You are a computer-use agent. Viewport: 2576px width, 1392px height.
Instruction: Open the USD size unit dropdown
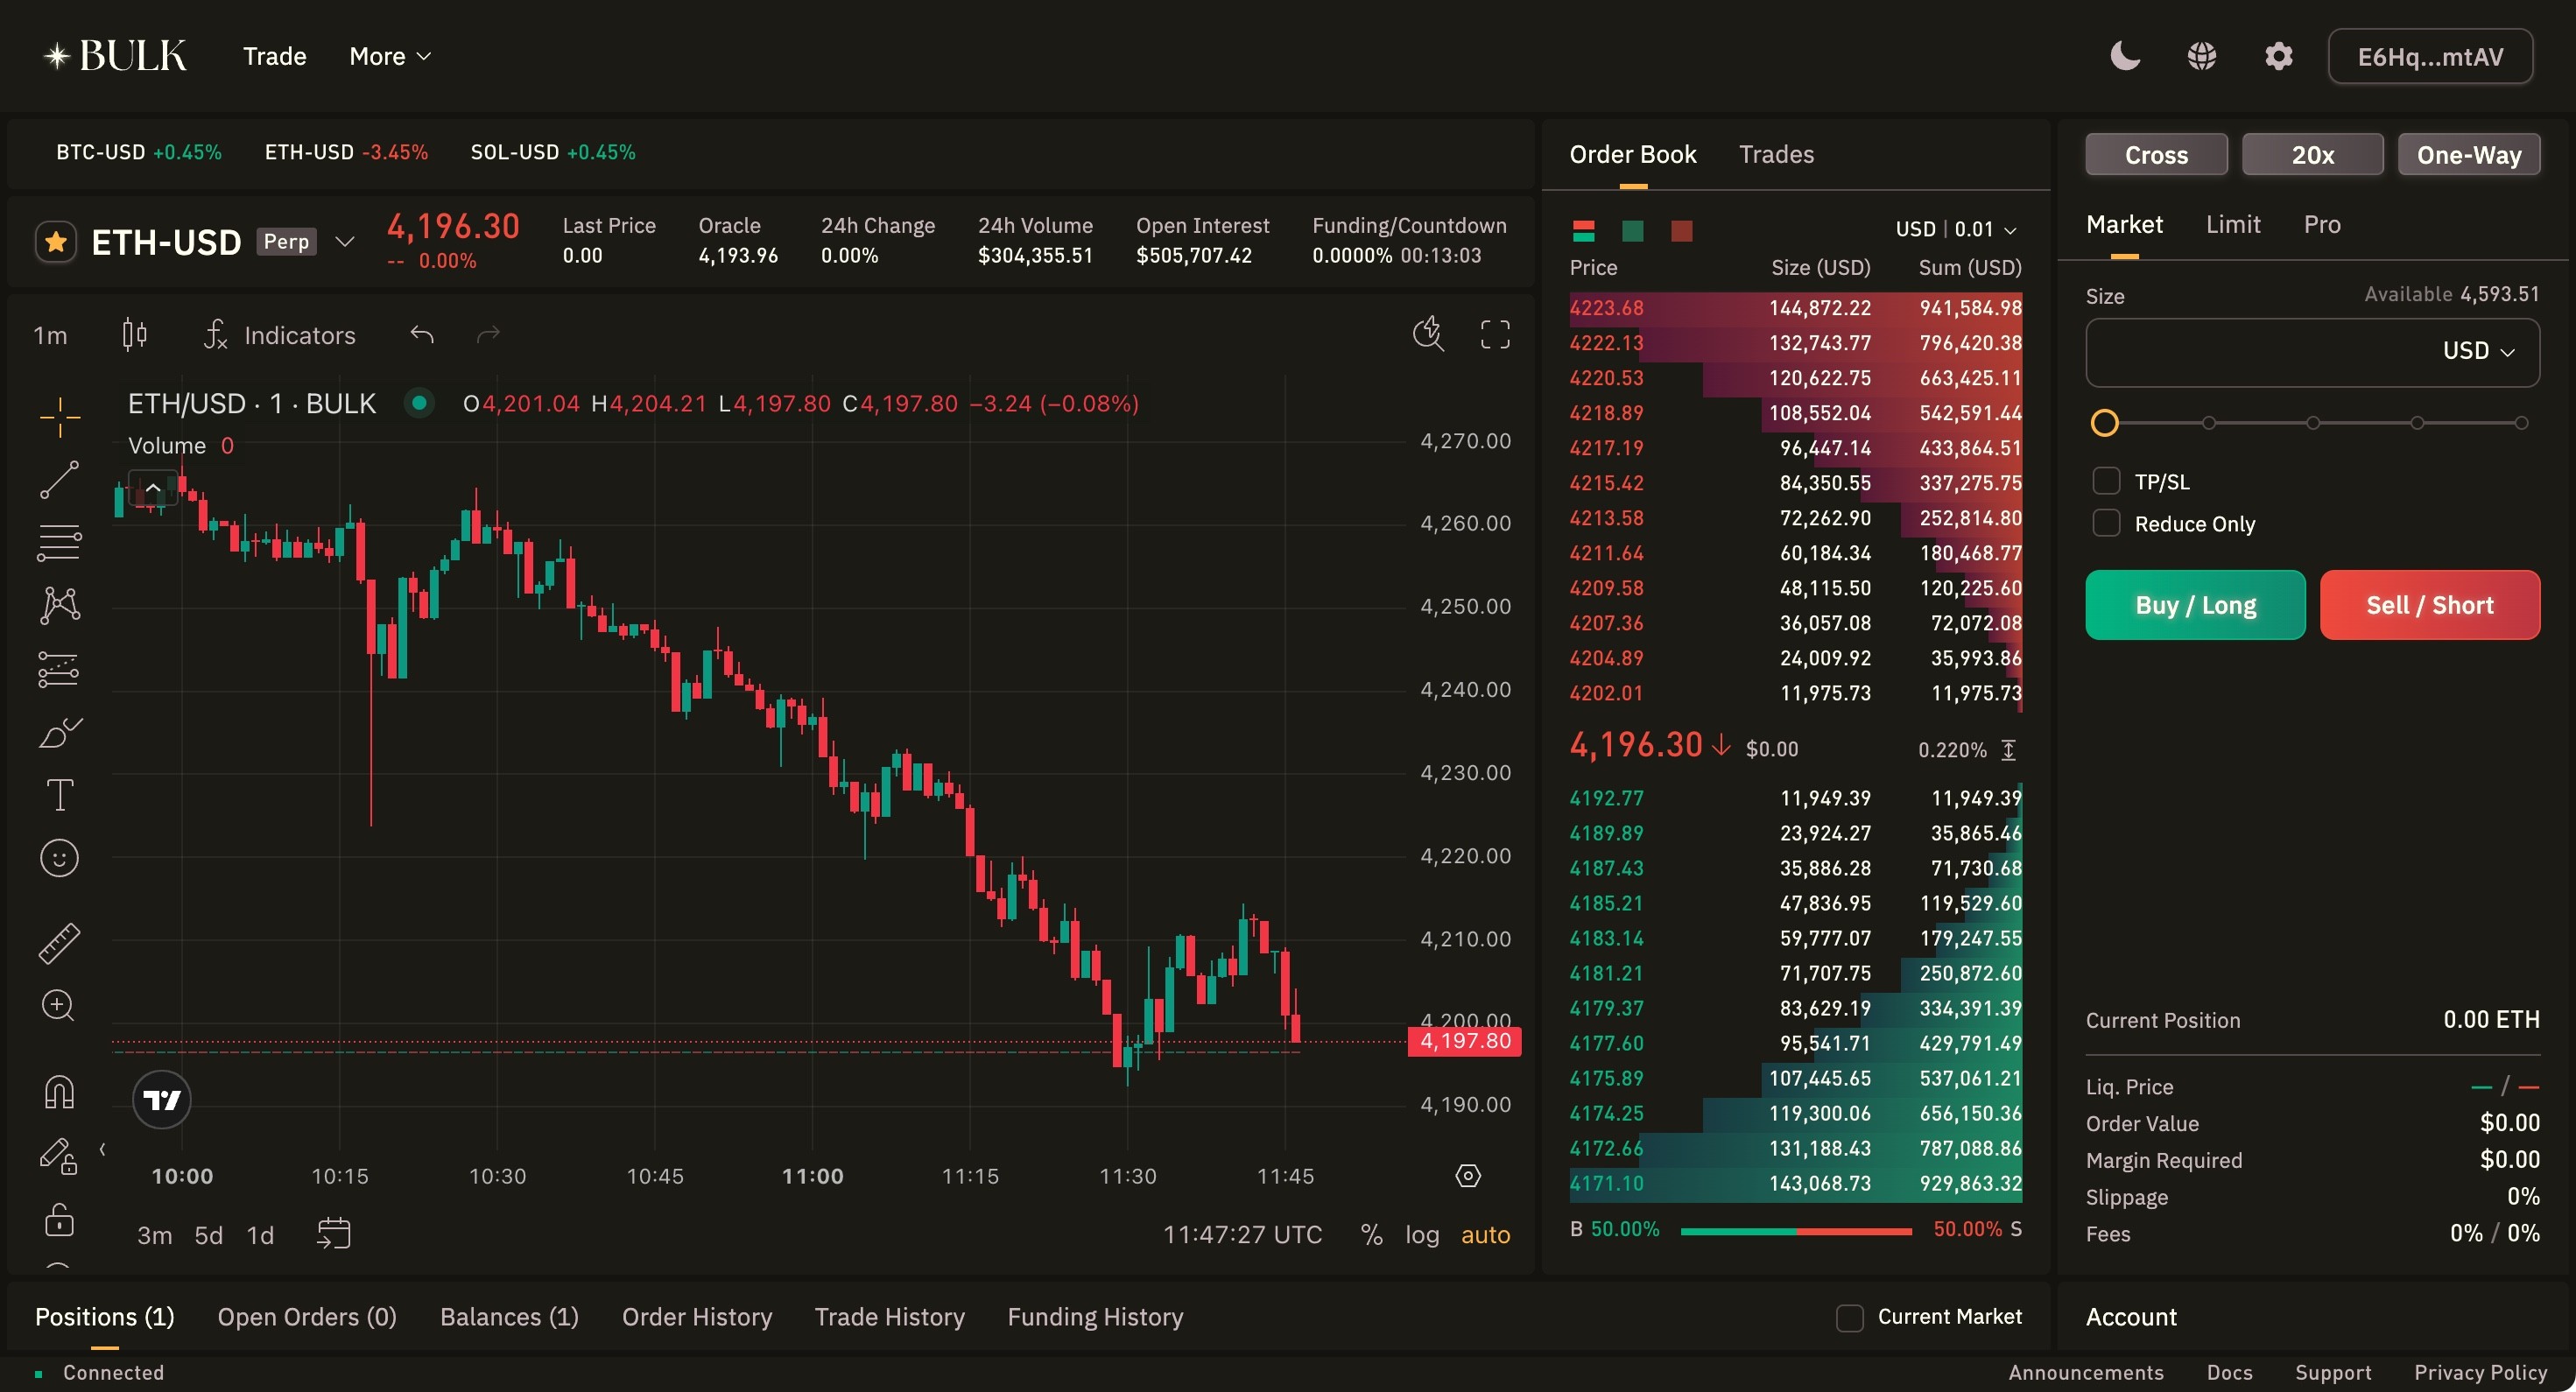(x=2477, y=351)
